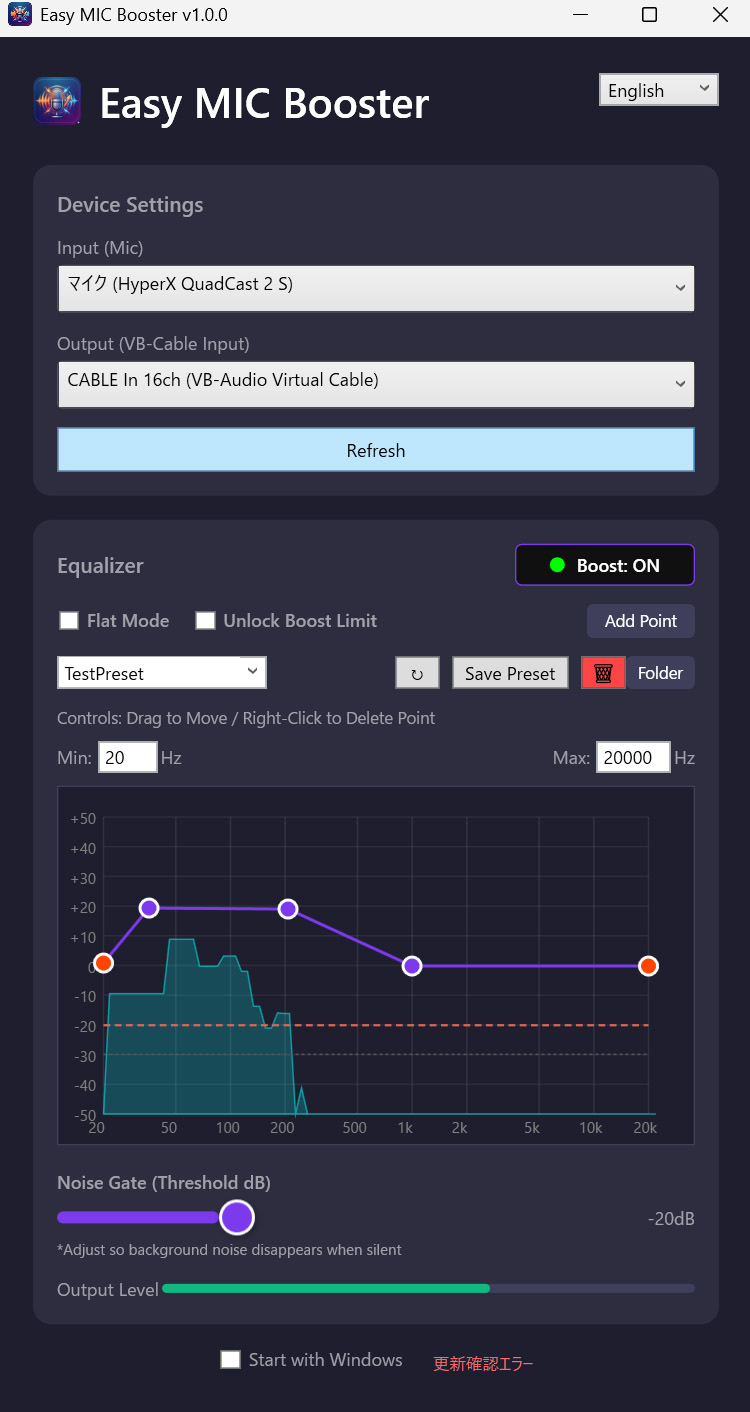Select the purple EQ point near 200 Hz

click(288, 909)
